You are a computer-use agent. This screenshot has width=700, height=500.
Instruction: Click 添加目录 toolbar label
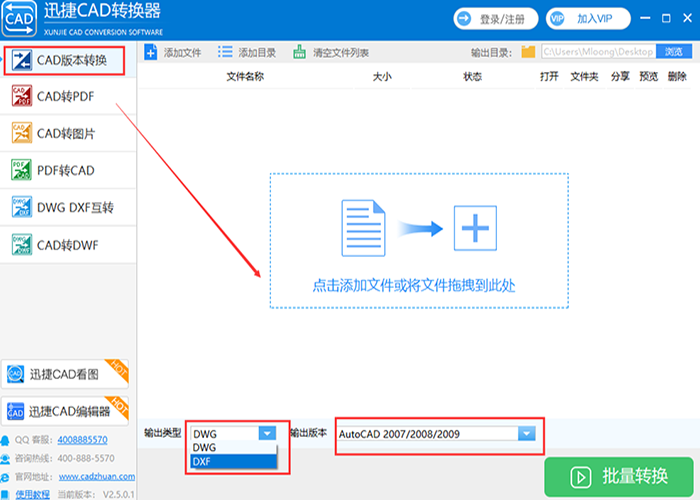(x=257, y=53)
